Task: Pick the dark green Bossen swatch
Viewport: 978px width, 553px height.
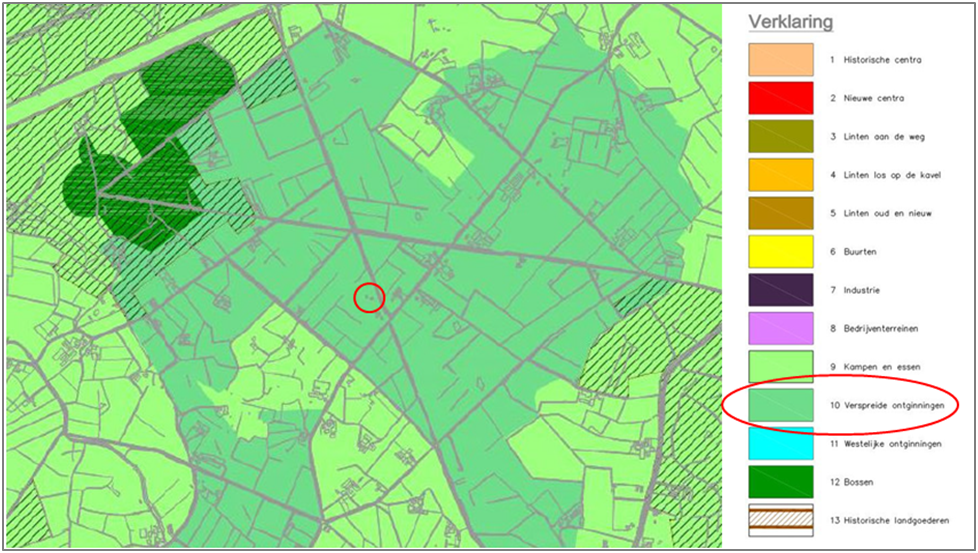Action: [781, 482]
